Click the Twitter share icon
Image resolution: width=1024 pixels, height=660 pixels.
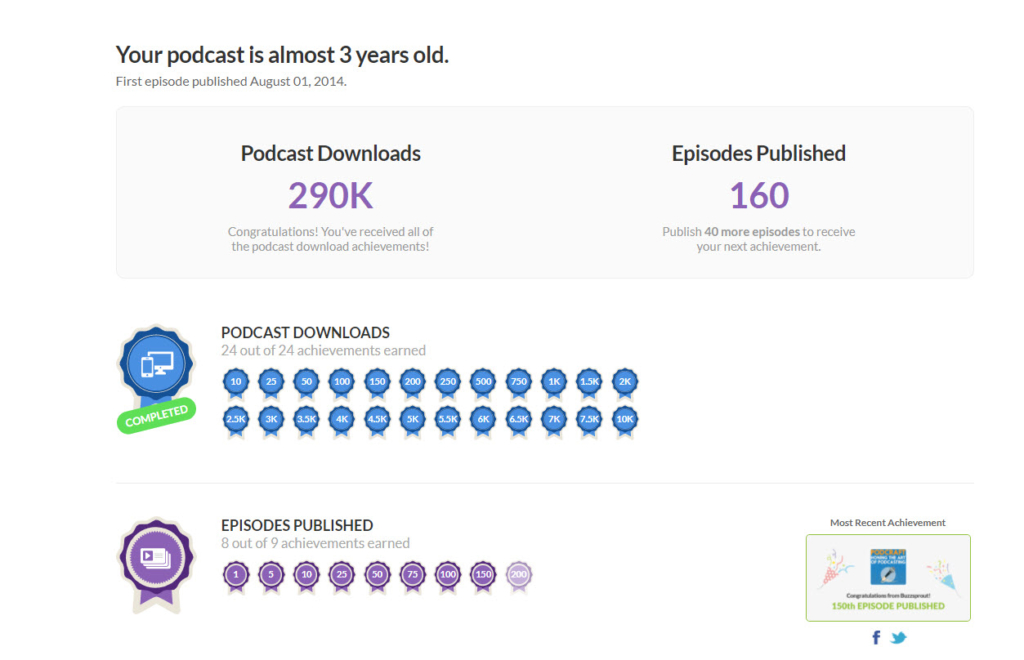pos(898,638)
